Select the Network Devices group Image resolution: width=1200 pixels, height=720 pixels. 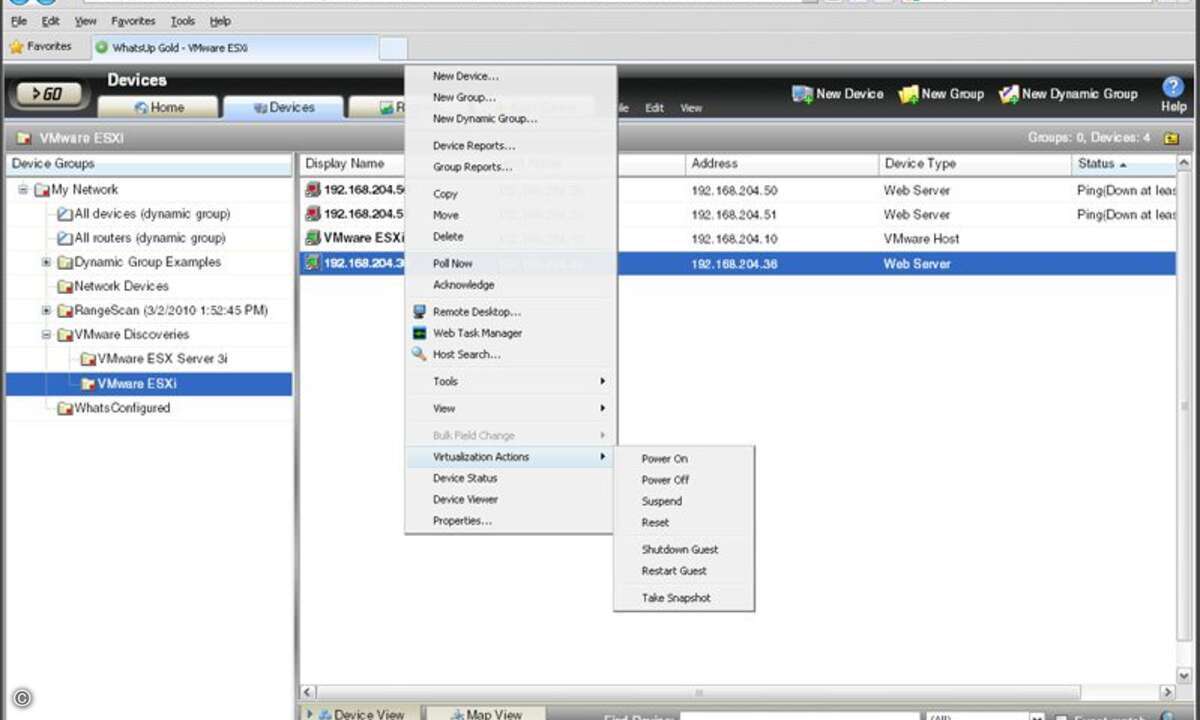click(x=121, y=286)
